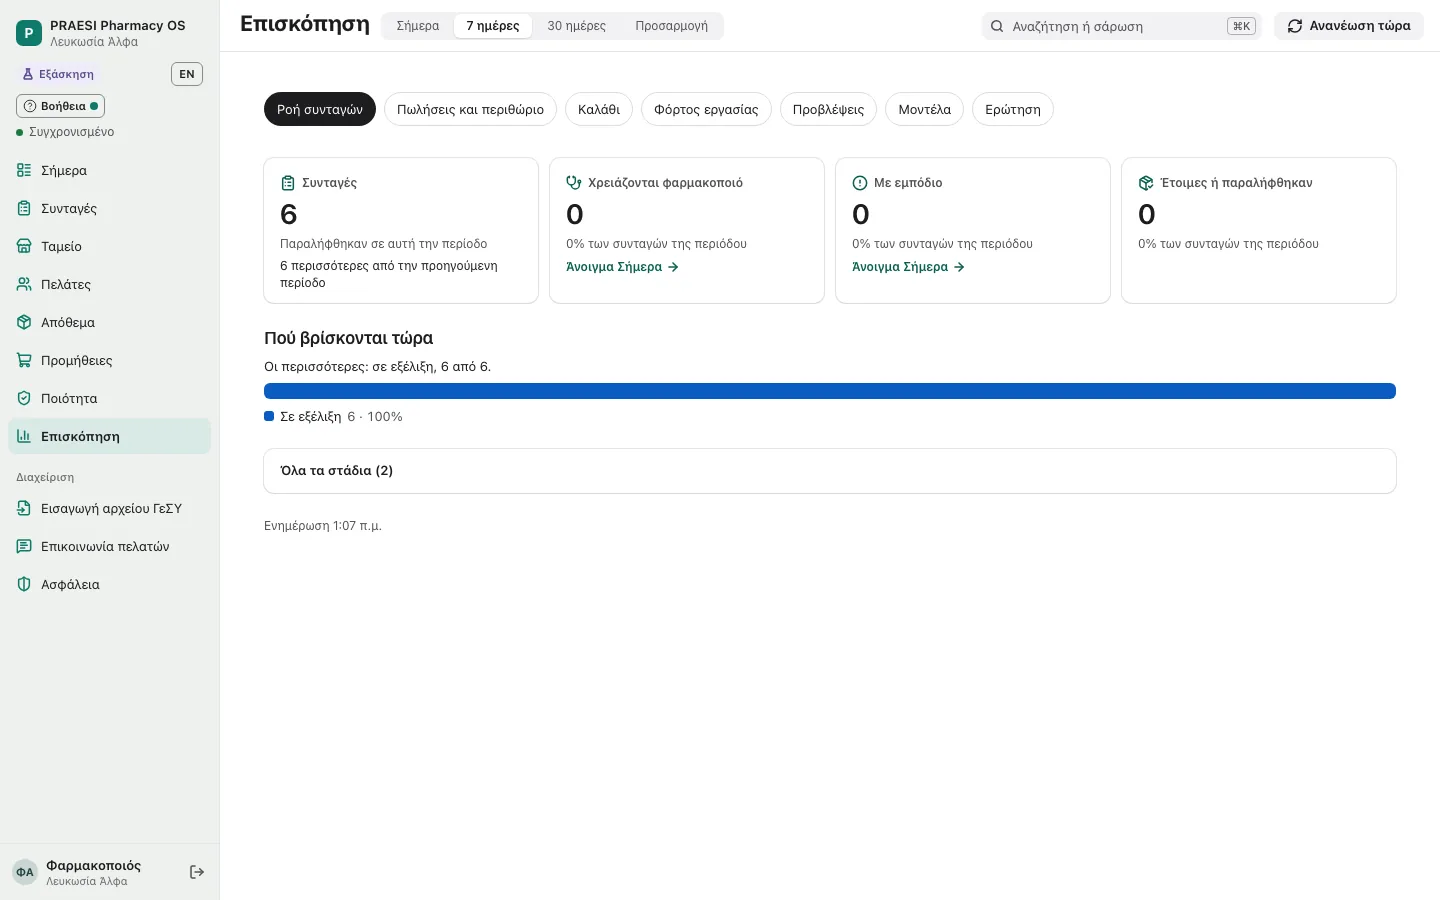Click the ΦΑ user avatar
This screenshot has width=1440, height=900.
click(x=25, y=872)
